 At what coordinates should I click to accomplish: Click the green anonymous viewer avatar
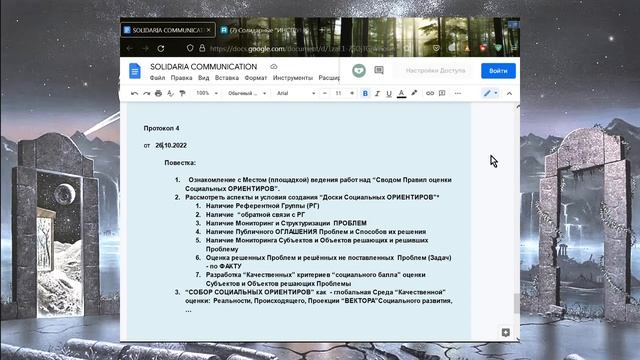pos(359,71)
